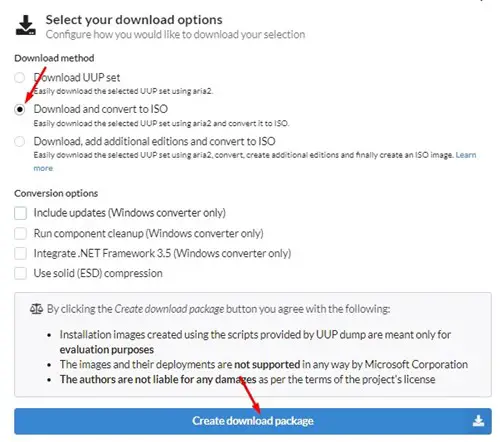Choose the Download and convert to ISO radio option
The width and height of the screenshot is (500, 442).
(x=20, y=109)
